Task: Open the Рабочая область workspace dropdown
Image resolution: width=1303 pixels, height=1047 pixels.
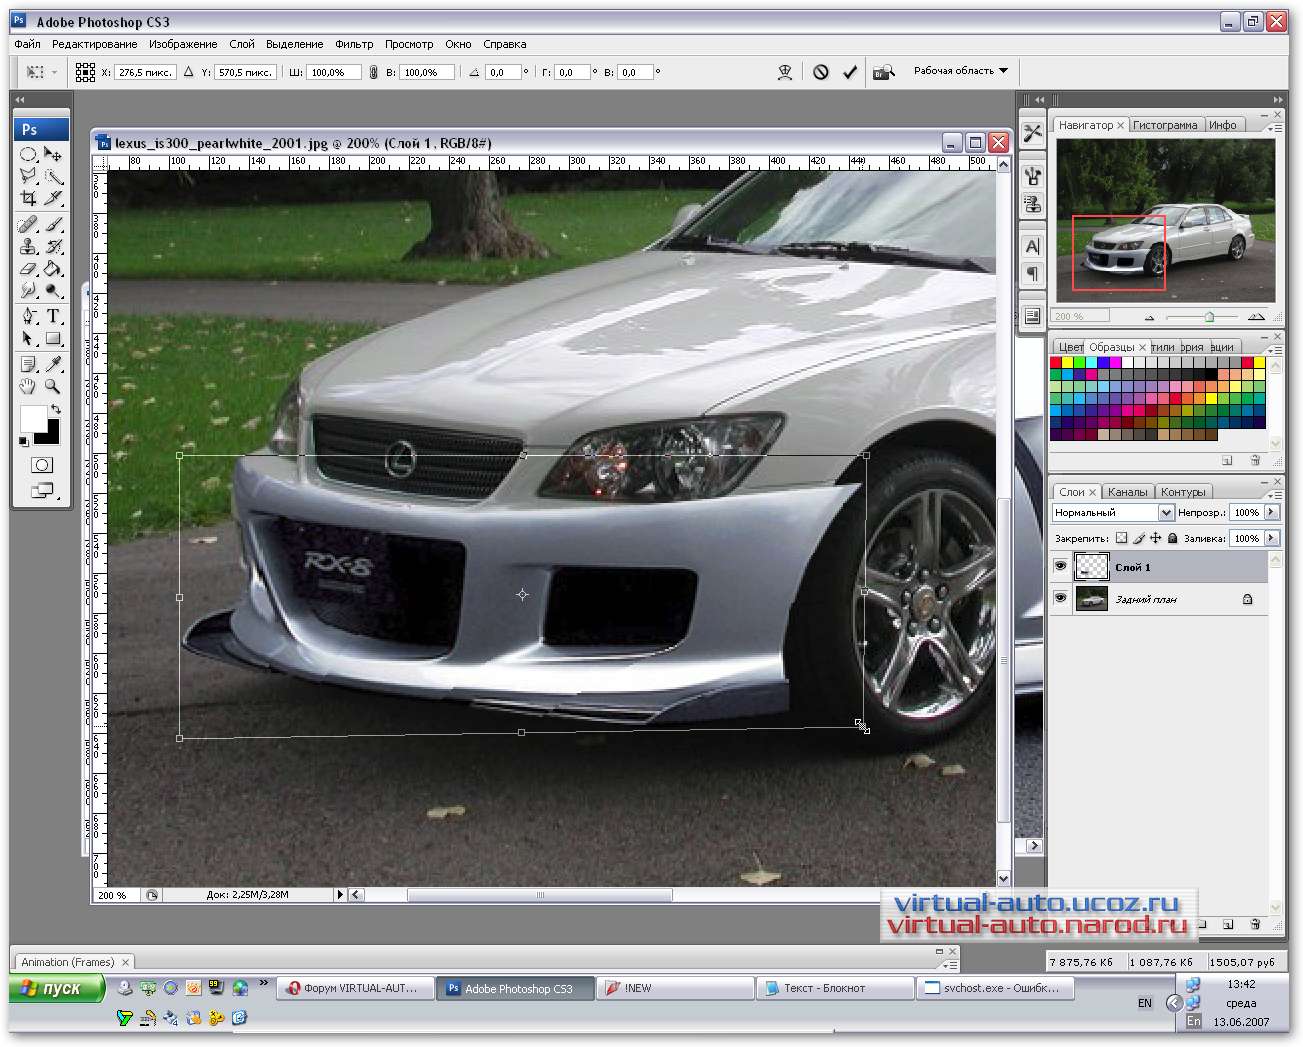Action: point(960,71)
